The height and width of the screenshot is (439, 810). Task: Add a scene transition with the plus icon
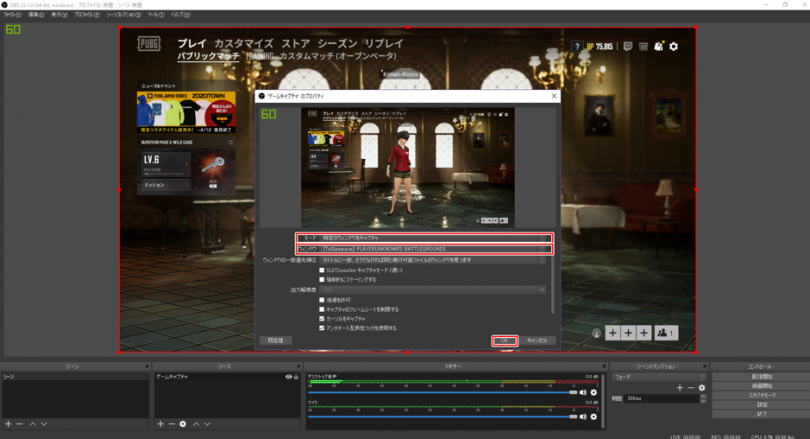point(680,387)
